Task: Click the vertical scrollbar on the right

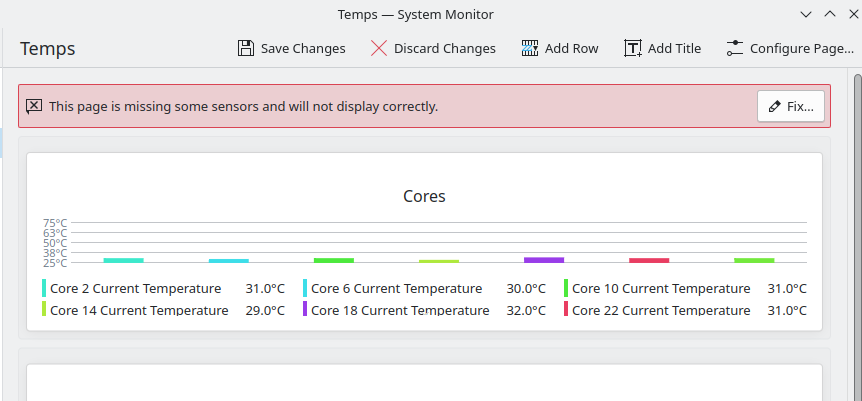Action: pos(857,200)
